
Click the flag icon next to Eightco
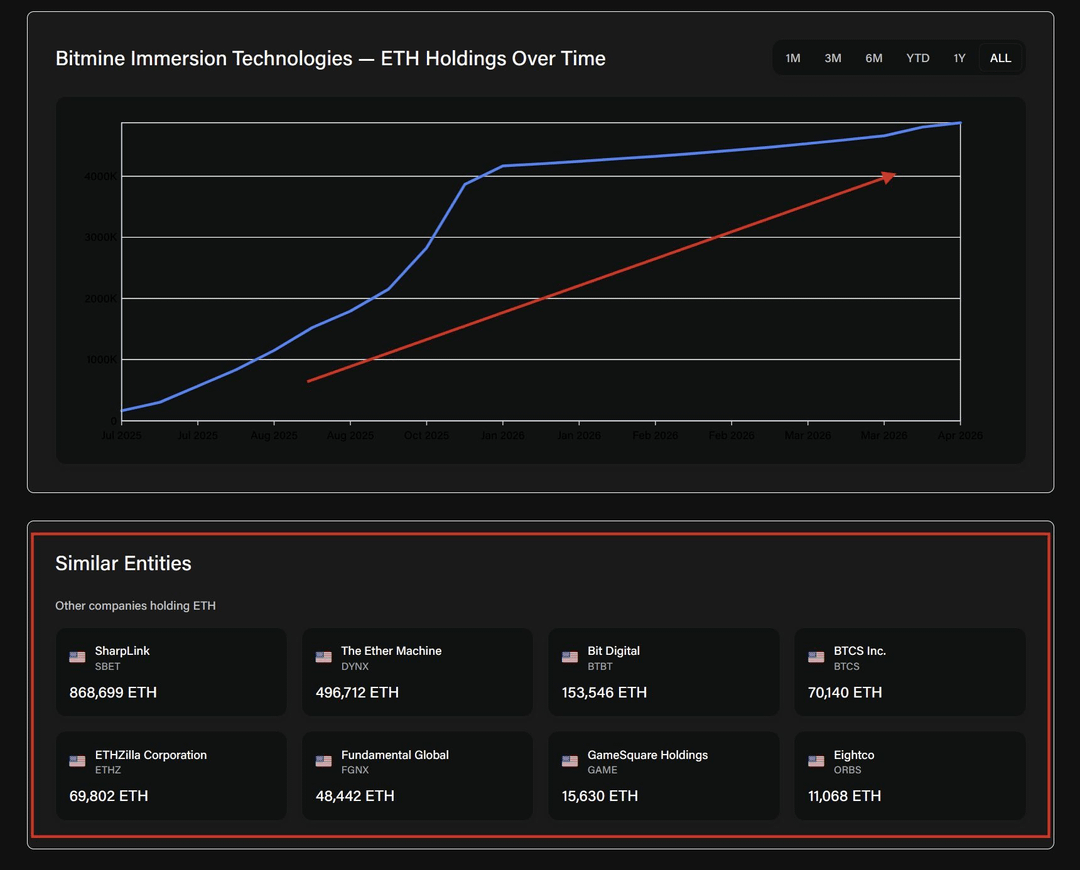point(816,761)
